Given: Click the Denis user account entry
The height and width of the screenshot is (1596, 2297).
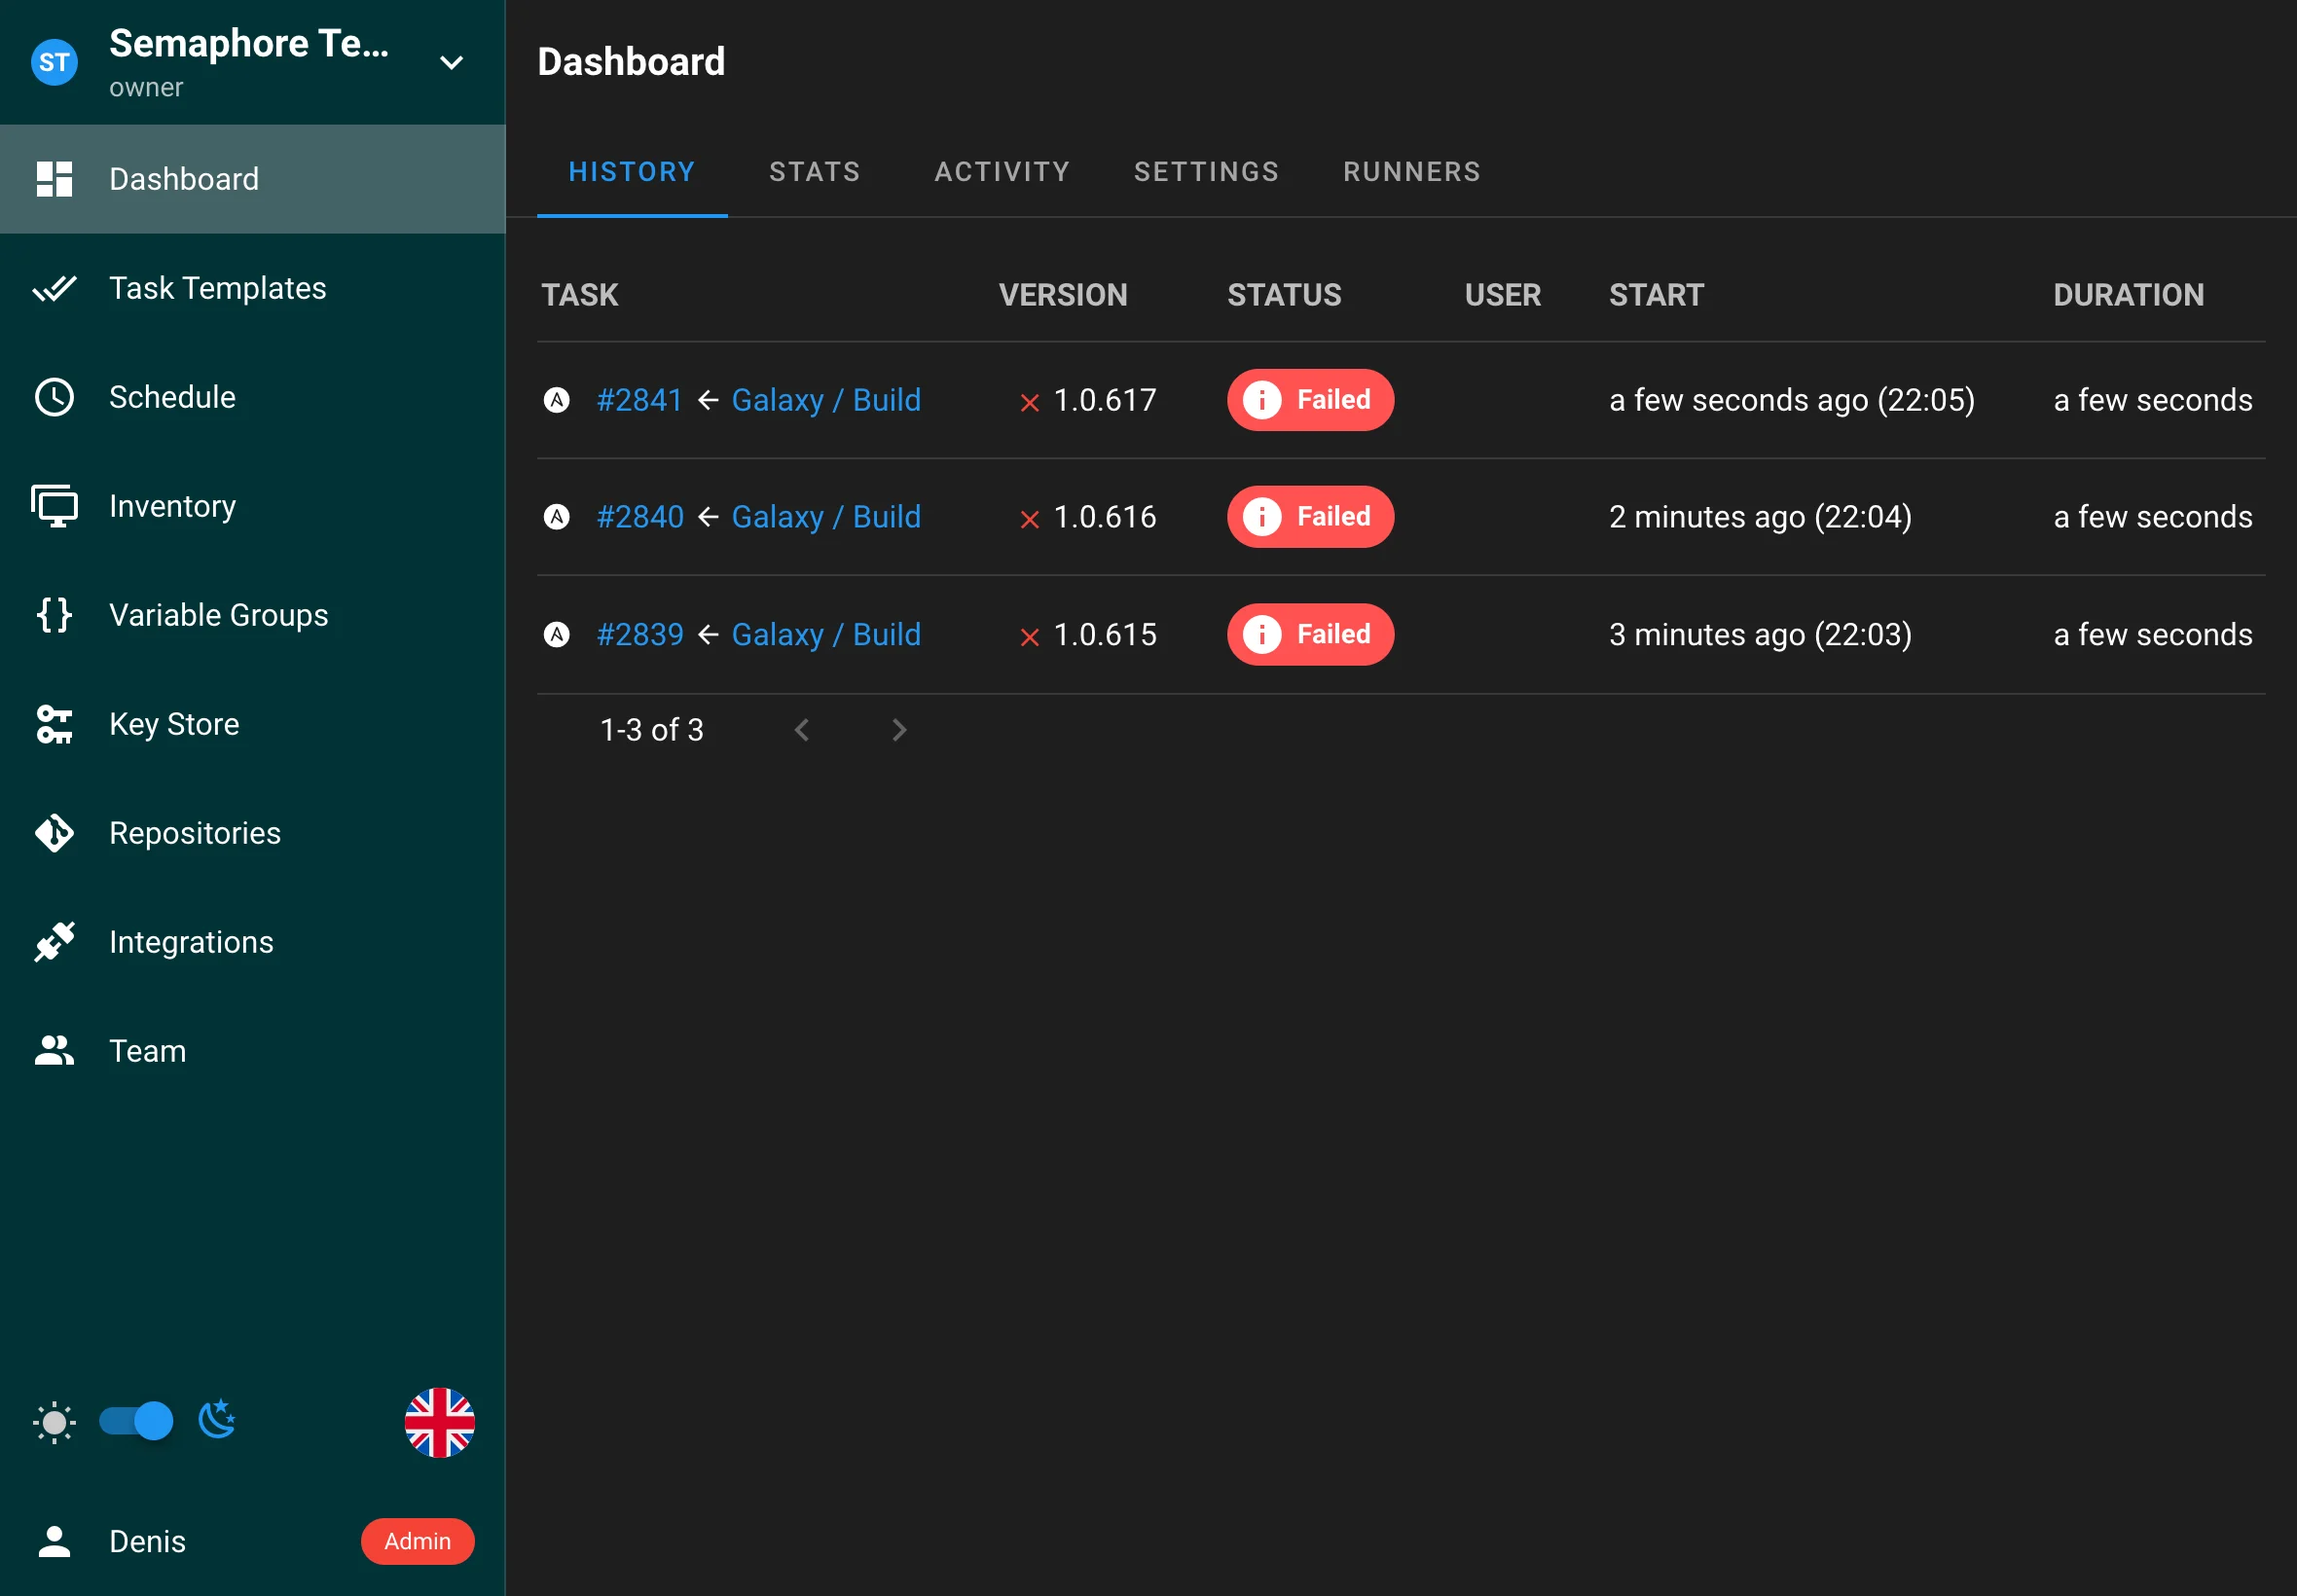Looking at the screenshot, I should [147, 1541].
